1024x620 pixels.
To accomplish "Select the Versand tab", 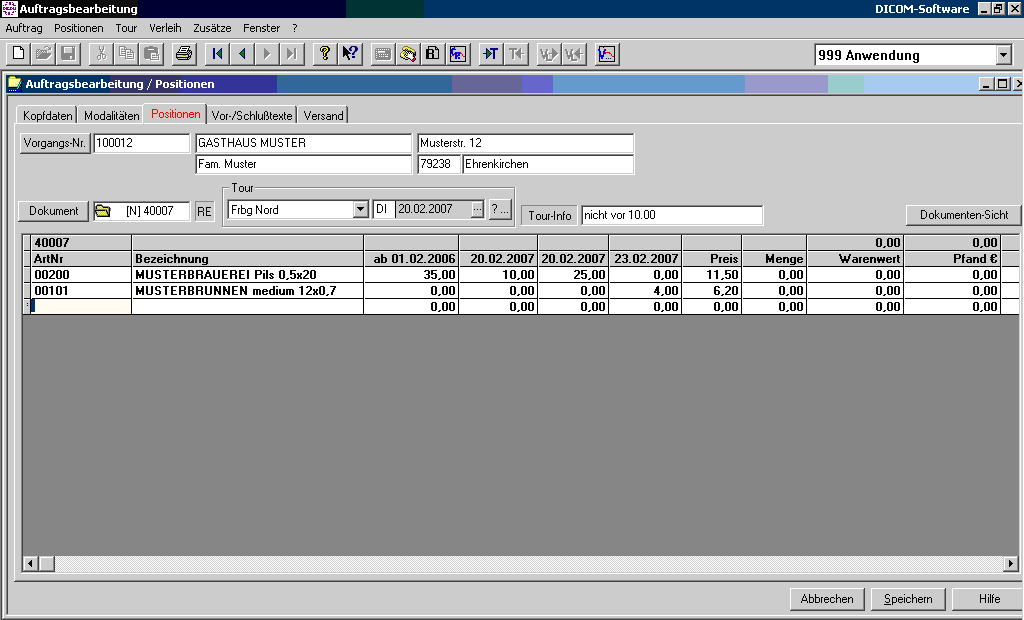I will (323, 116).
